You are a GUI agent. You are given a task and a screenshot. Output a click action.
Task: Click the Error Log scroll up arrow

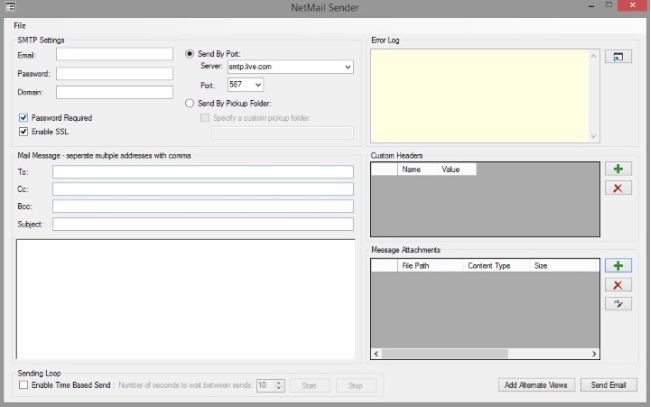click(x=594, y=56)
